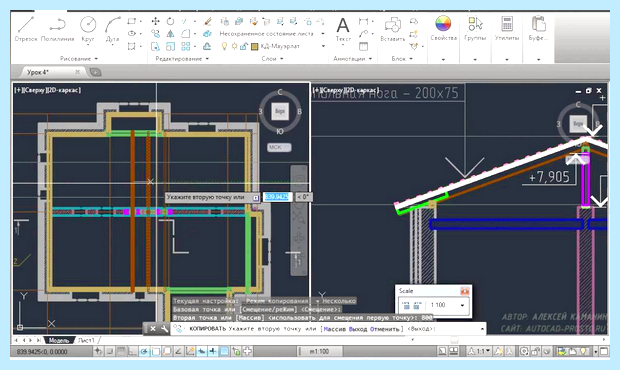Click the Текст (Text) annotation tool

coord(343,29)
